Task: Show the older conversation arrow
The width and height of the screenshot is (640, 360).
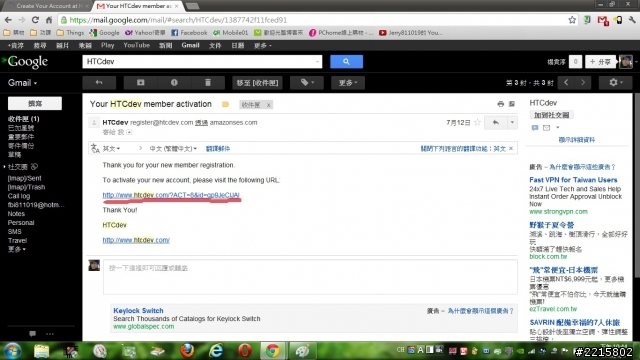Action: click(583, 82)
